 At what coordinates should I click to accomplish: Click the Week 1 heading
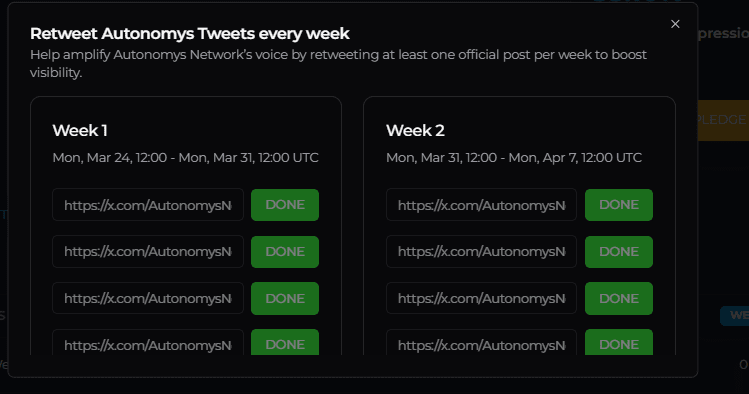pos(80,130)
